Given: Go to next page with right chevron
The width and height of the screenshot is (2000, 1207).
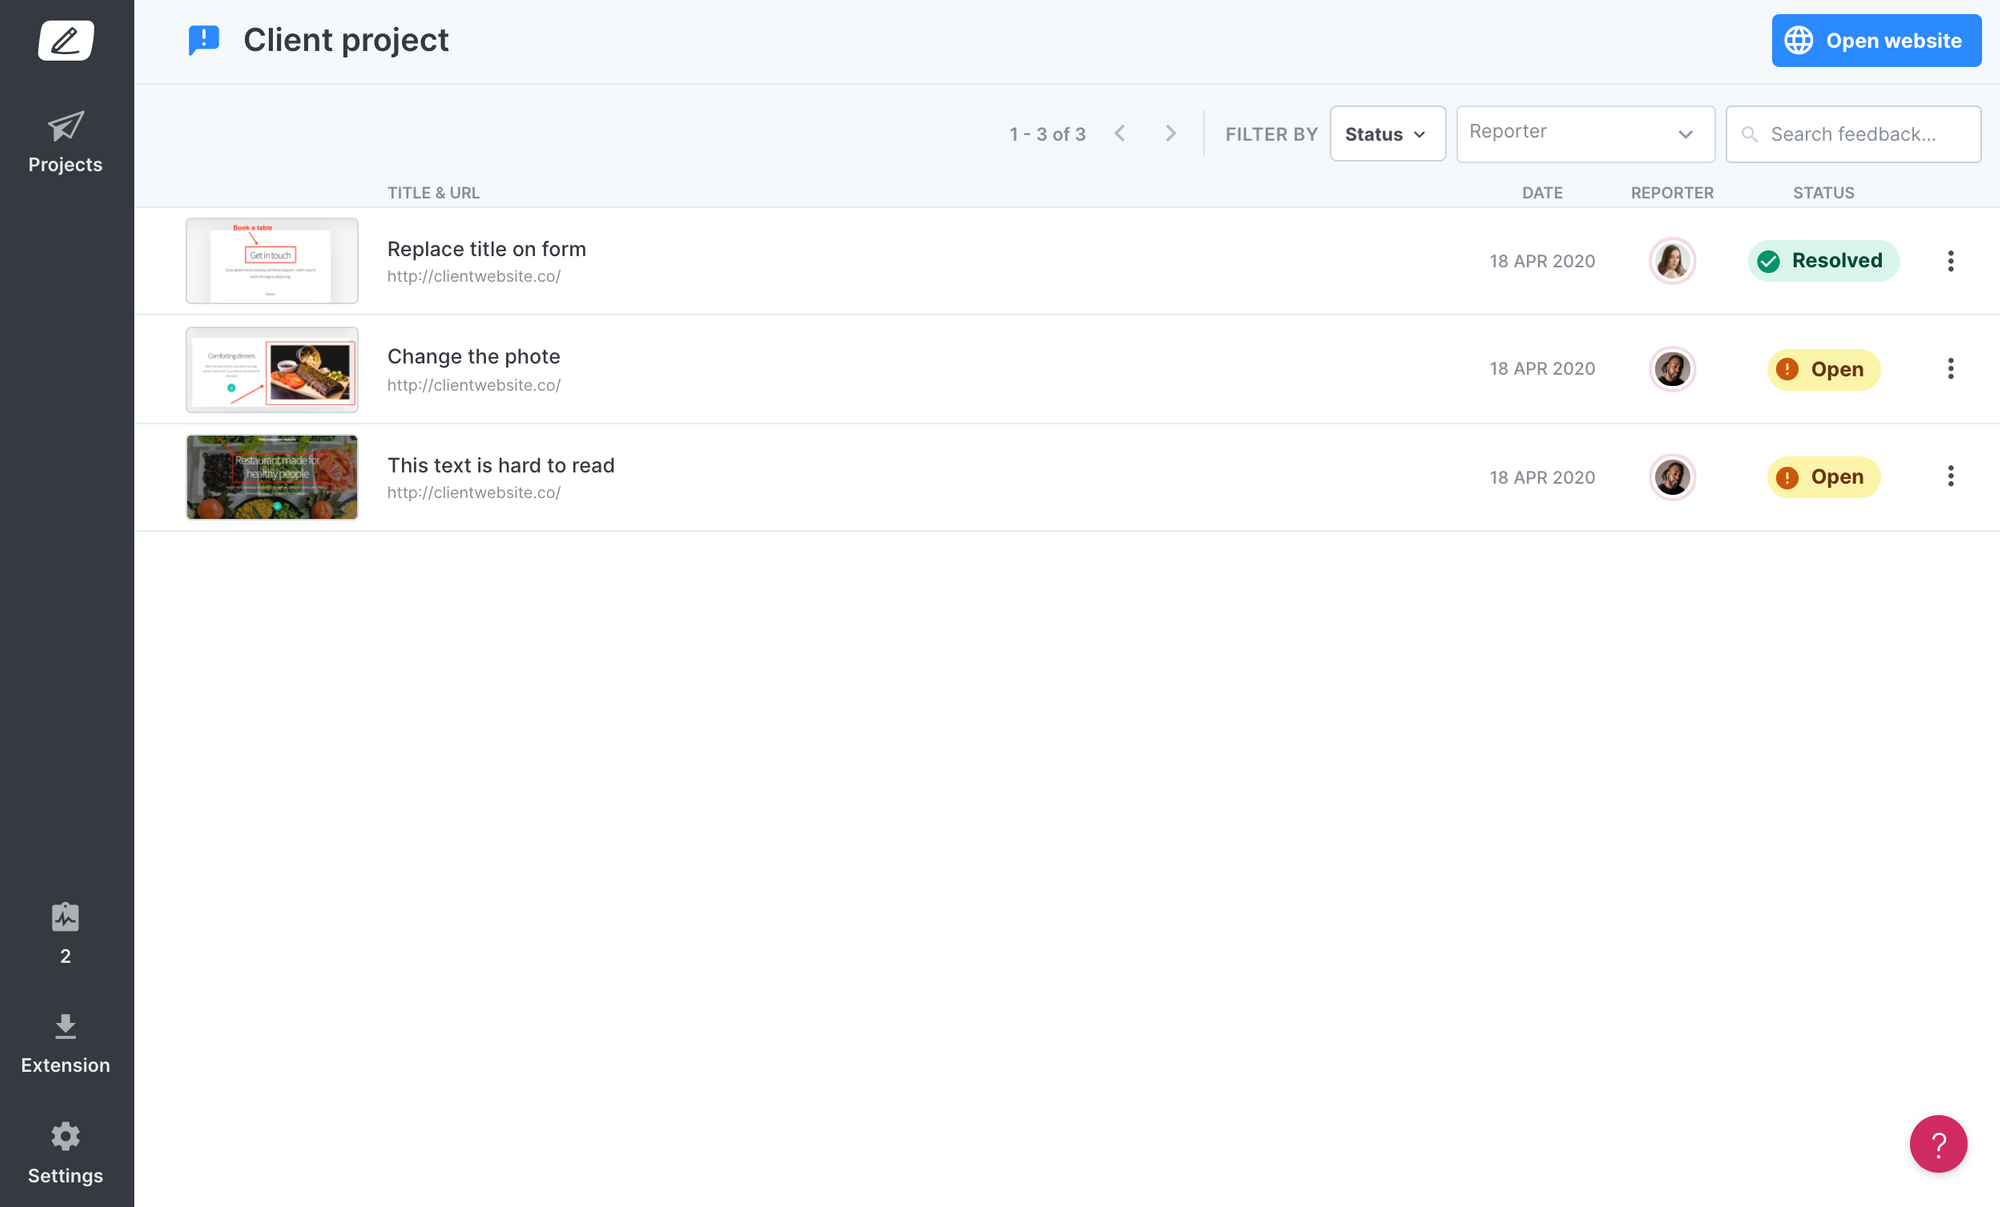Looking at the screenshot, I should pos(1171,134).
